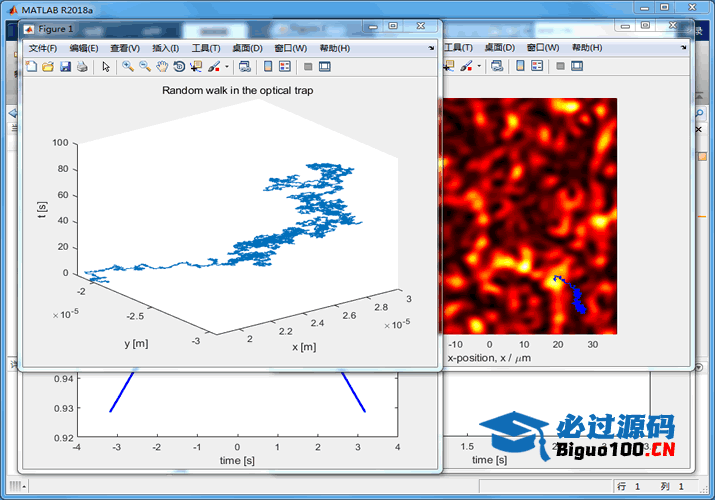The image size is (715, 500).
Task: Open file via folder icon in Figure 1
Action: pos(48,67)
